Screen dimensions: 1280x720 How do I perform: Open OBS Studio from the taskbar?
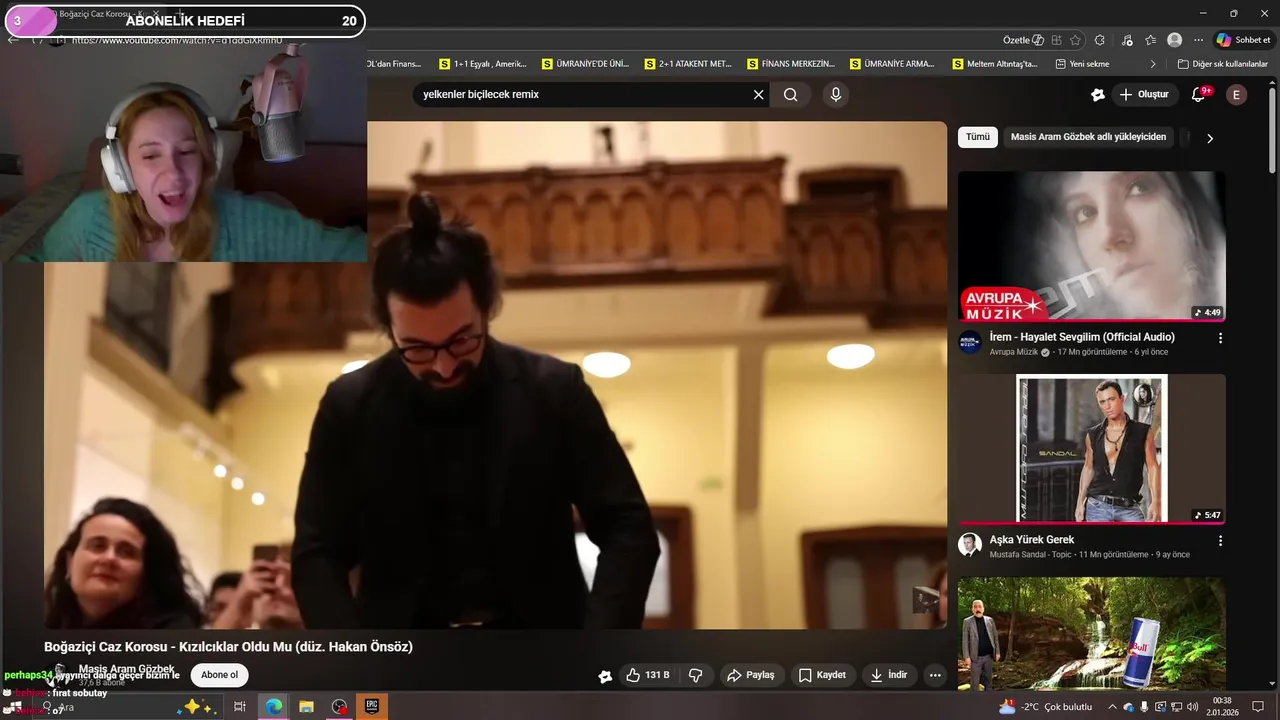(x=339, y=707)
